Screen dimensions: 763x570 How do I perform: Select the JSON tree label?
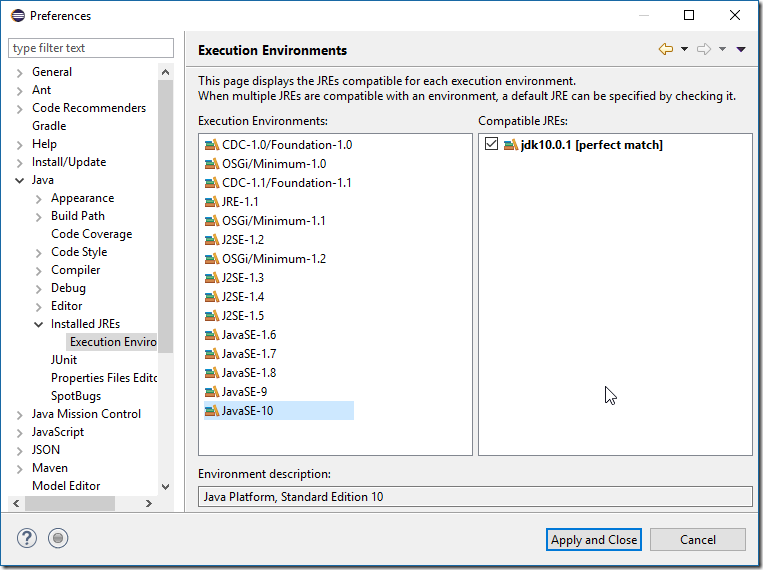click(x=46, y=450)
